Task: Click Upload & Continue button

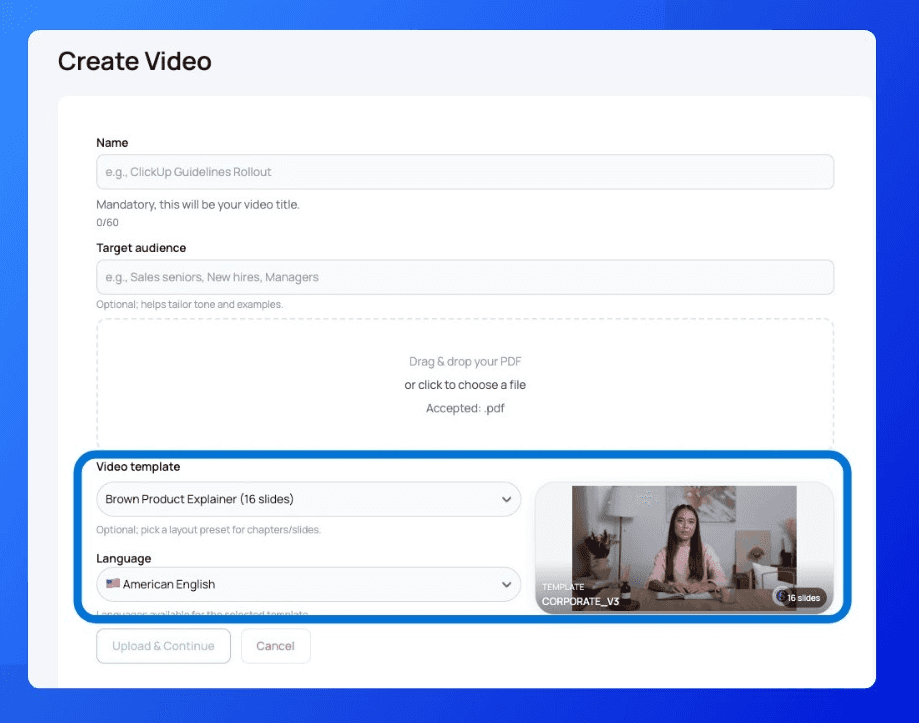Action: [164, 646]
